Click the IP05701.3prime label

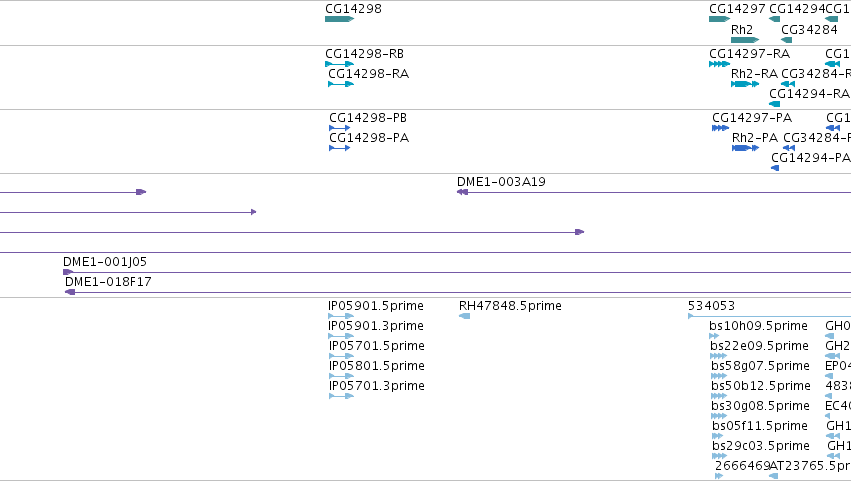(x=377, y=386)
